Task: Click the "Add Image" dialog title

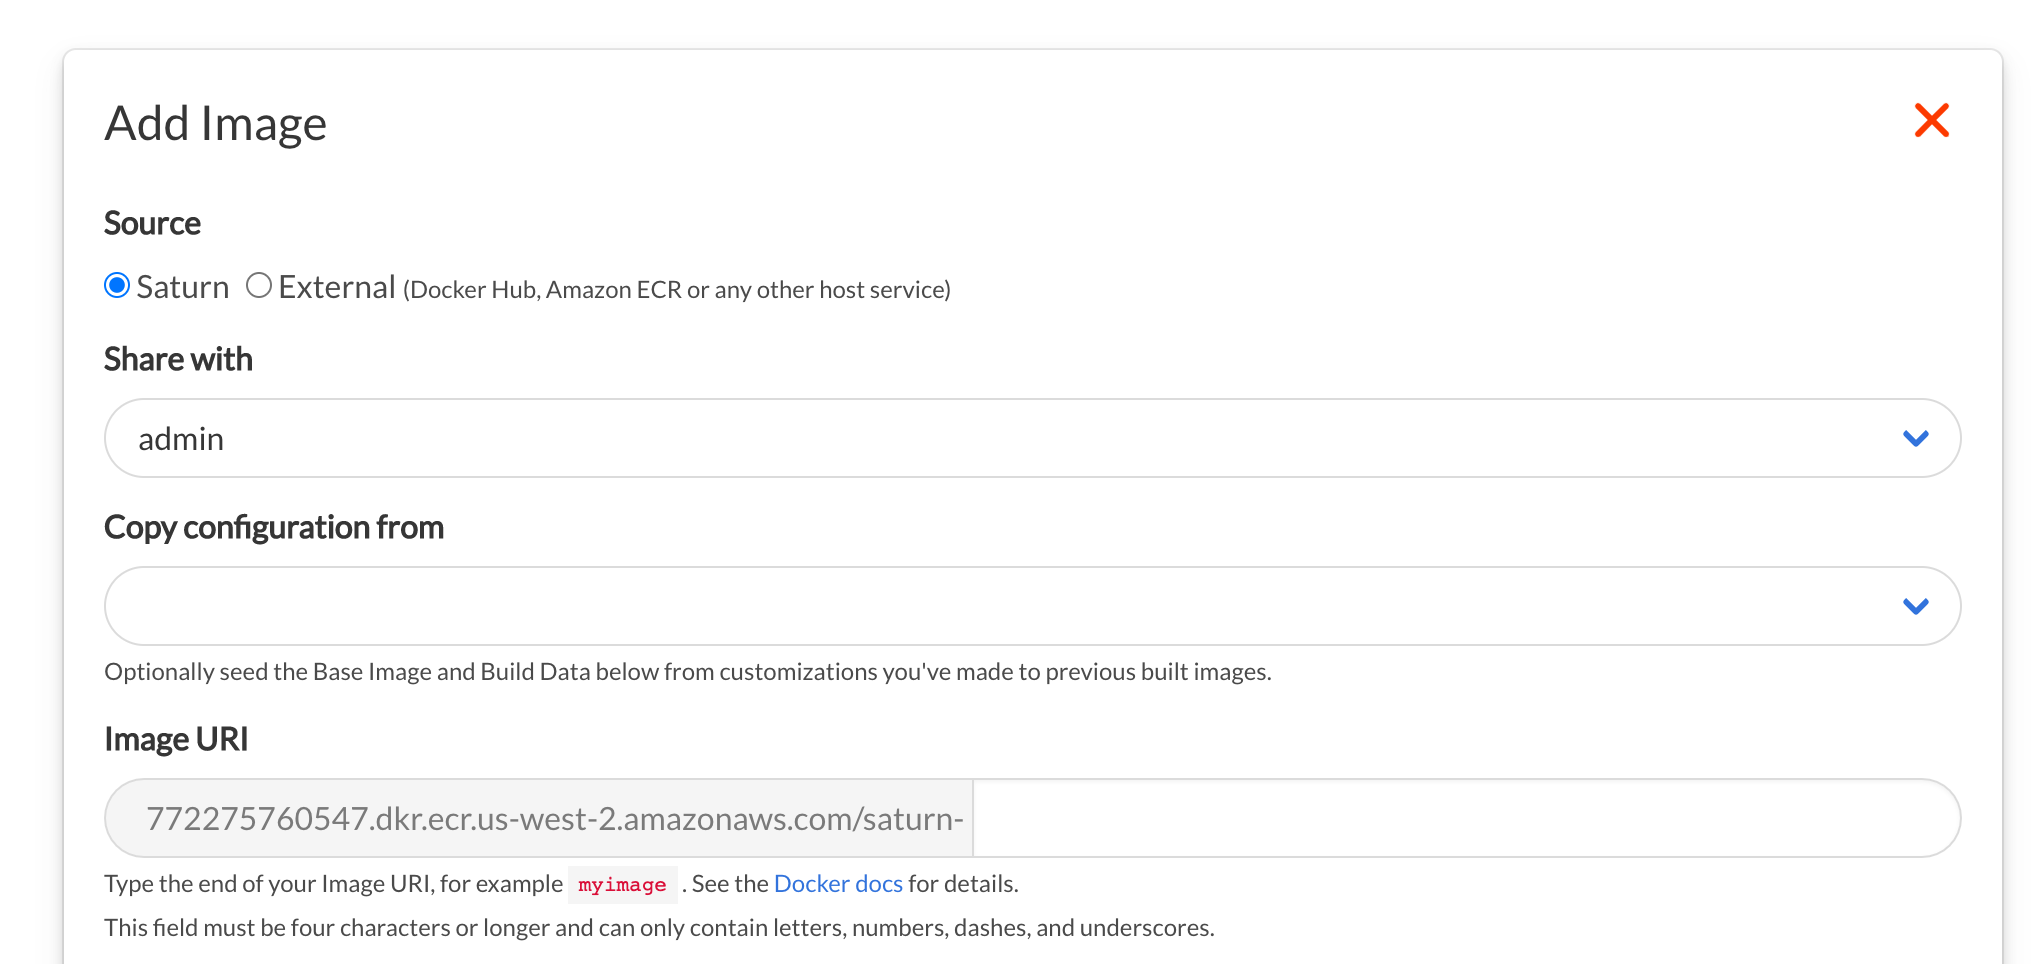Action: coord(216,124)
